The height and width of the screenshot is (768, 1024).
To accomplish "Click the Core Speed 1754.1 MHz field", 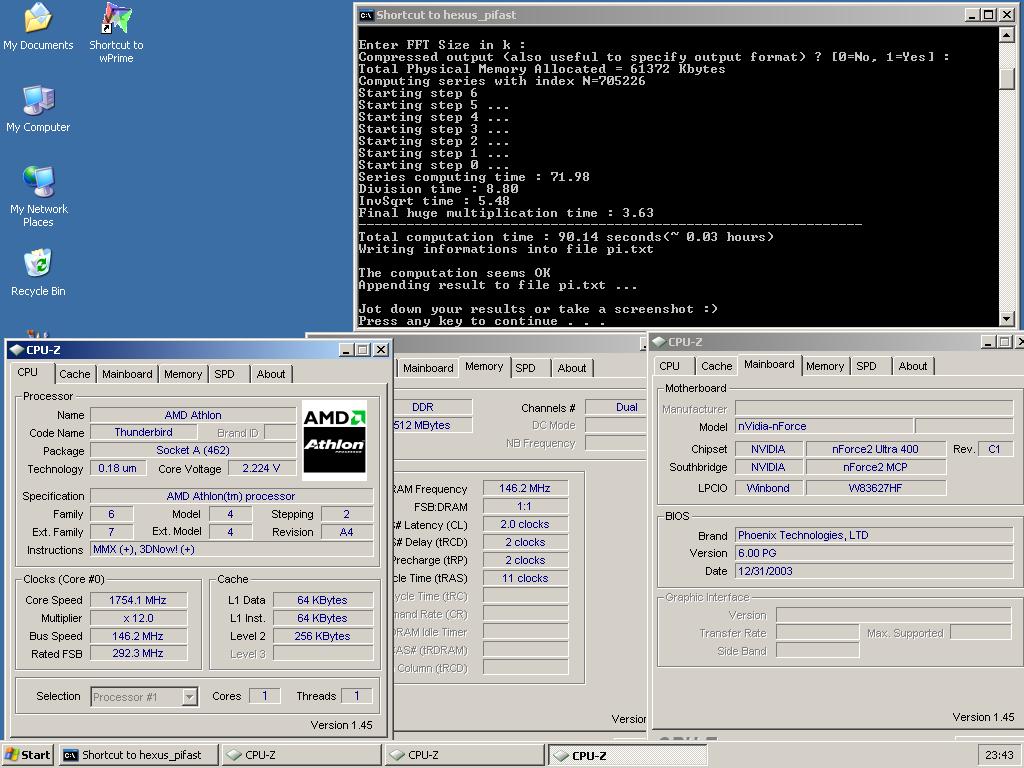I will [x=138, y=600].
